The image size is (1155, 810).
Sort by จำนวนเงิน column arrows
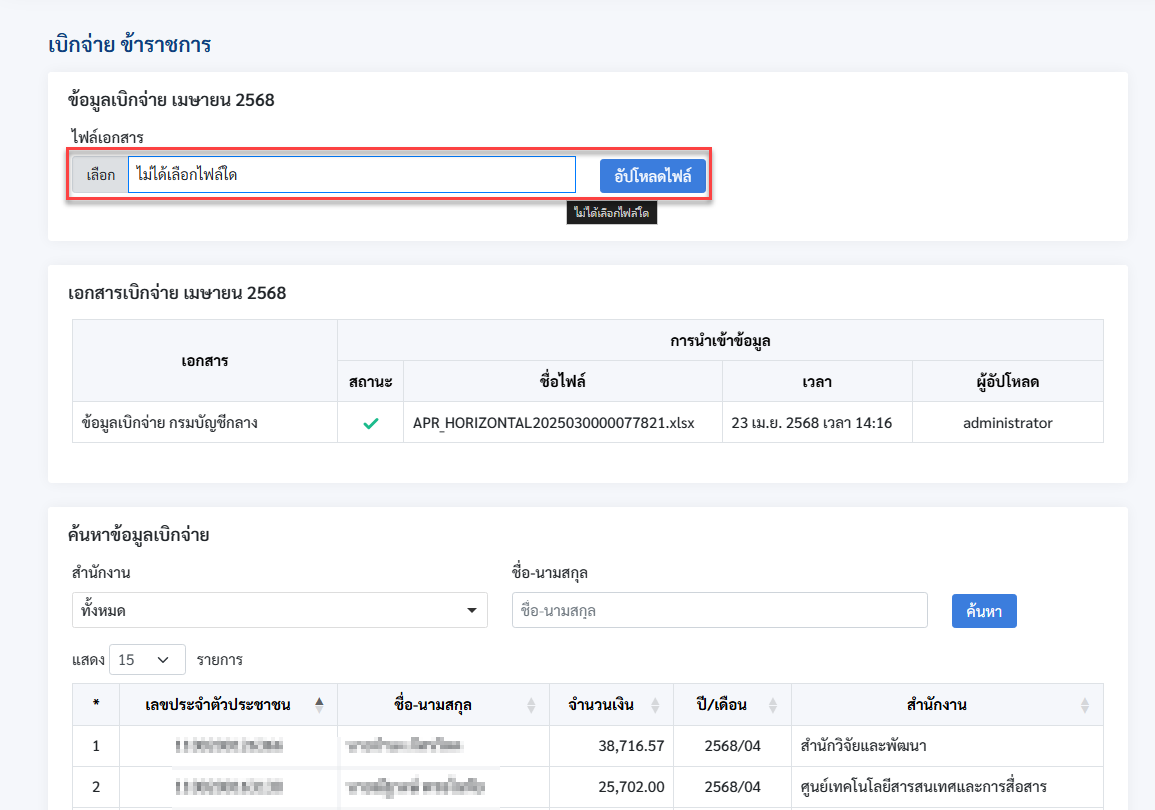pyautogui.click(x=655, y=705)
